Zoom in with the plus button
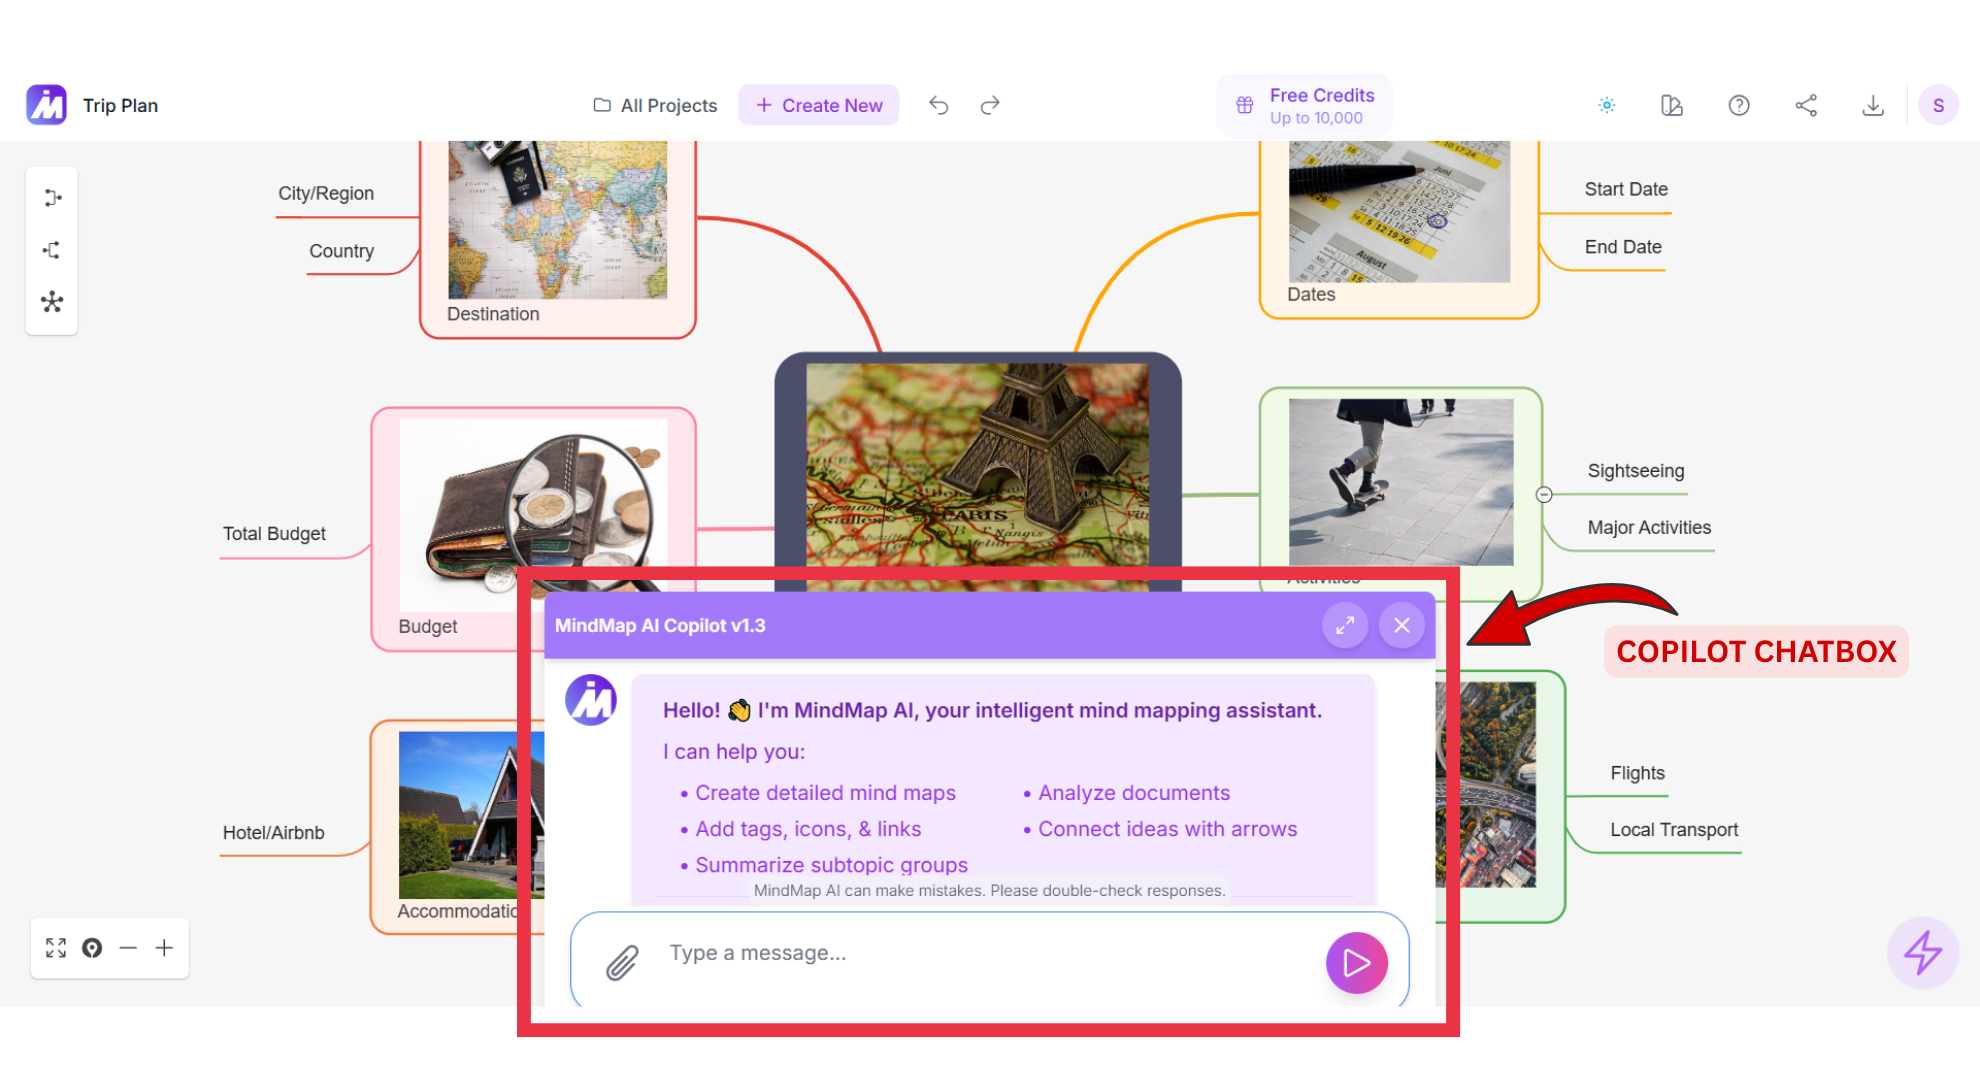 [x=164, y=948]
